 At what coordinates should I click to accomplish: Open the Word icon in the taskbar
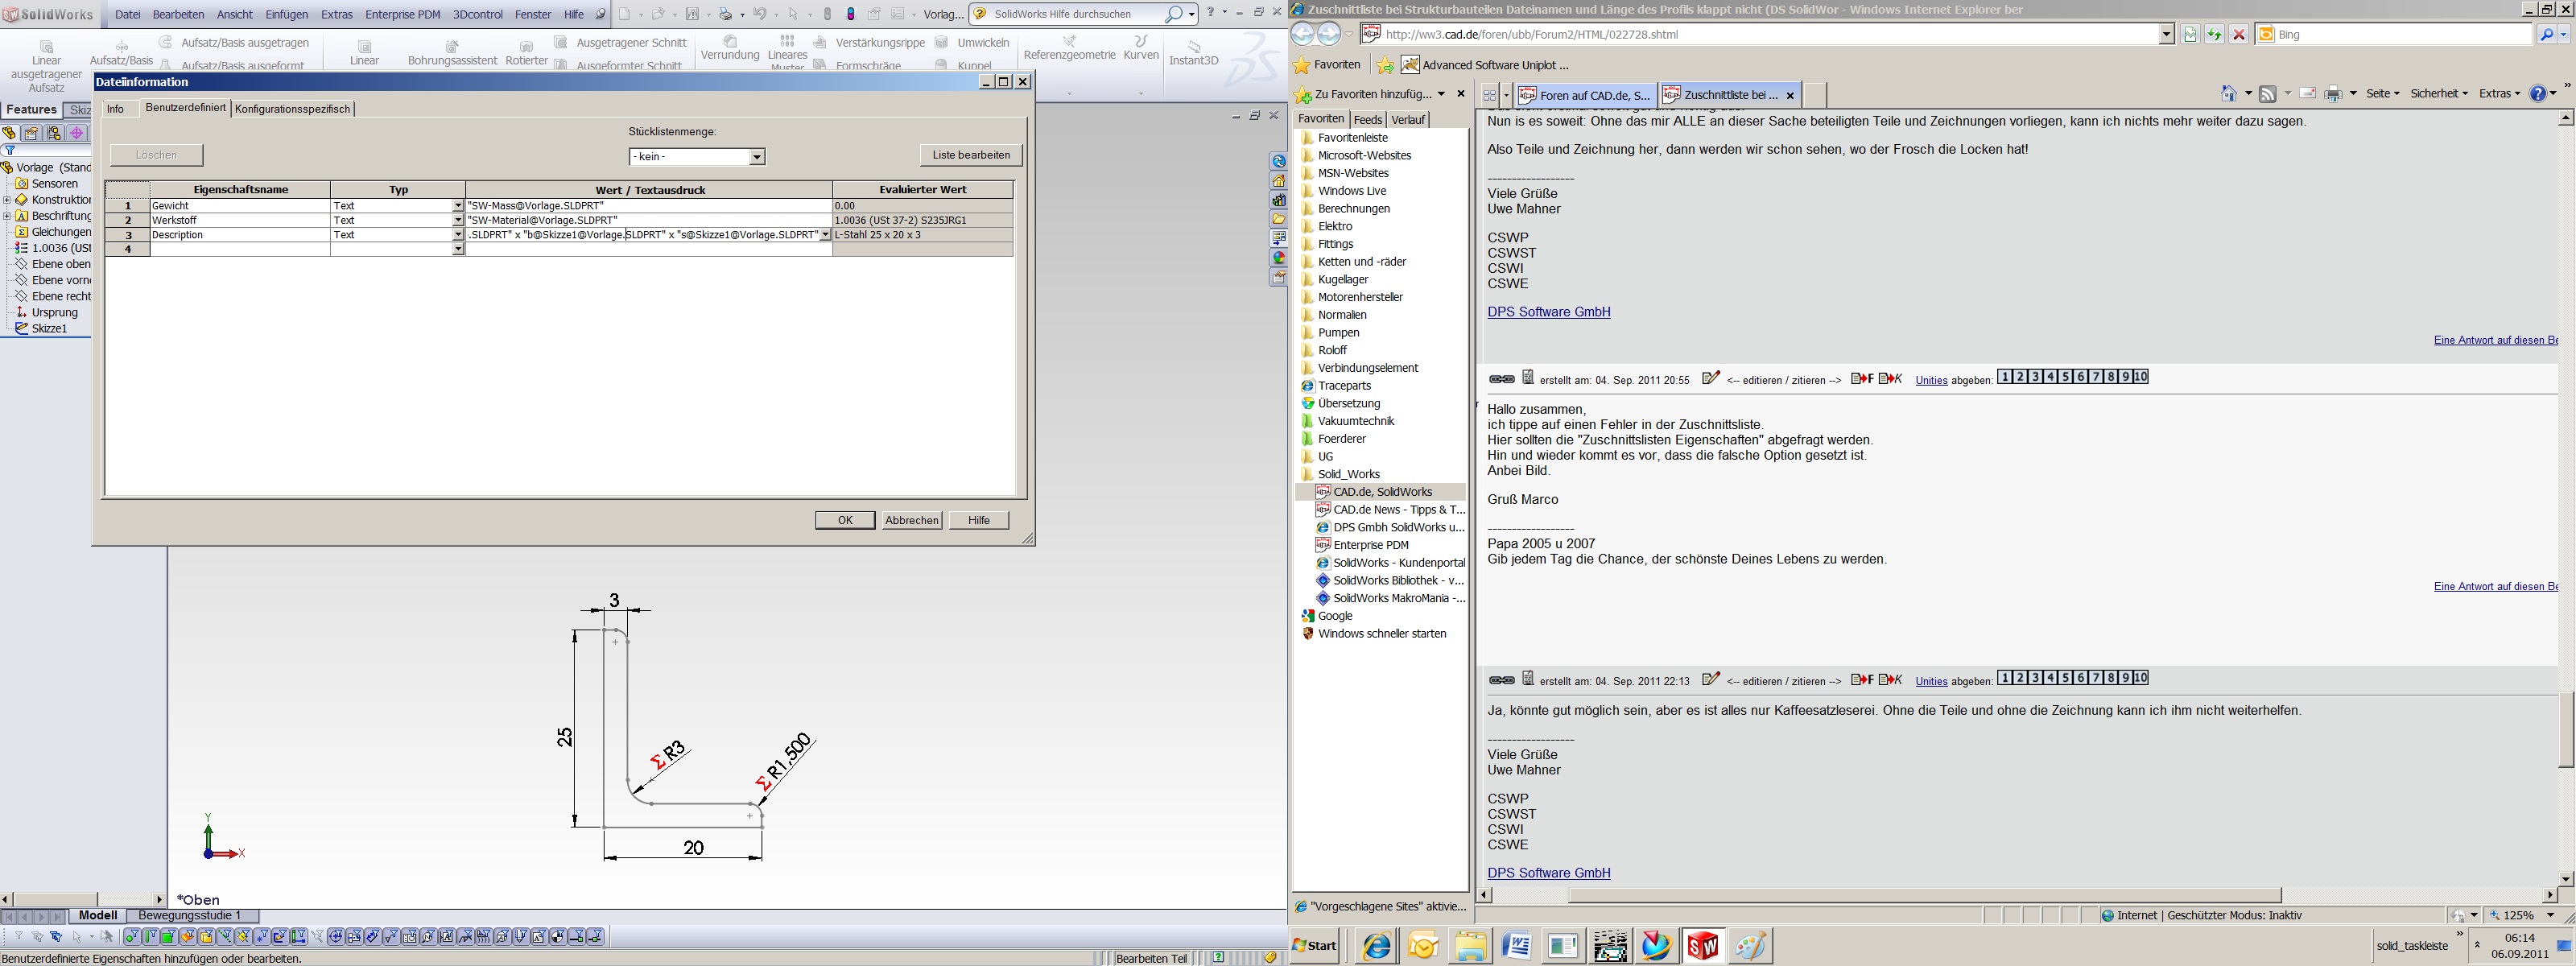pyautogui.click(x=1517, y=945)
